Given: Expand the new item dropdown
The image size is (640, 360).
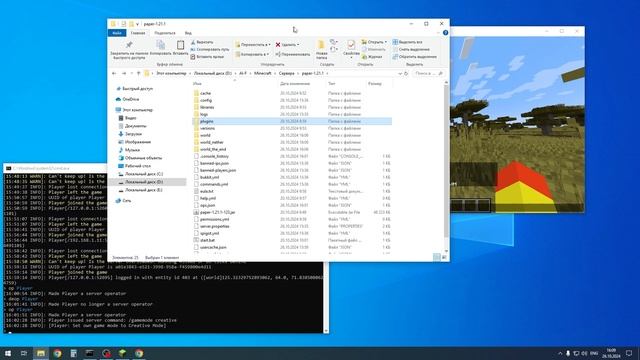Looking at the screenshot, I should pos(333,42).
